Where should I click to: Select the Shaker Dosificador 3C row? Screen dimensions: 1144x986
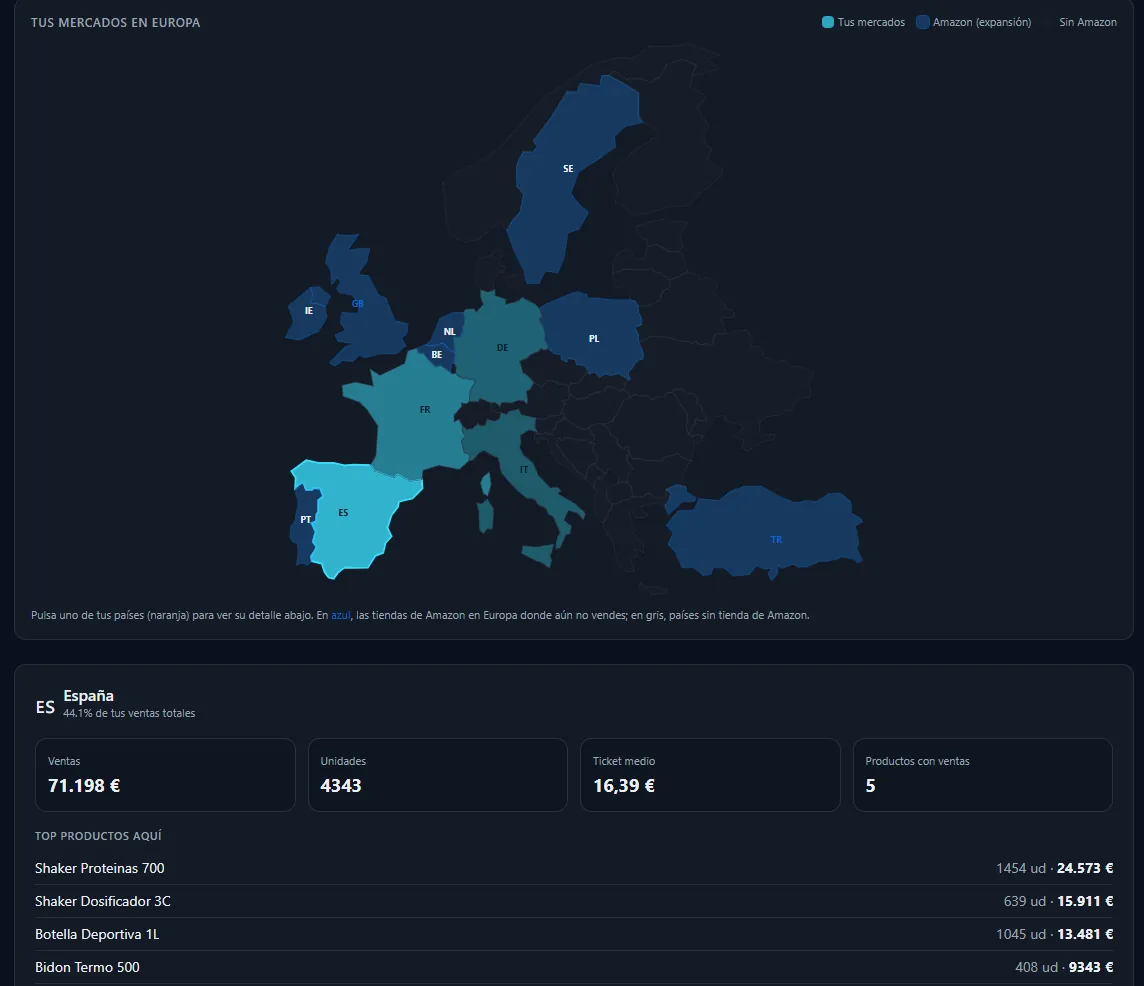573,901
